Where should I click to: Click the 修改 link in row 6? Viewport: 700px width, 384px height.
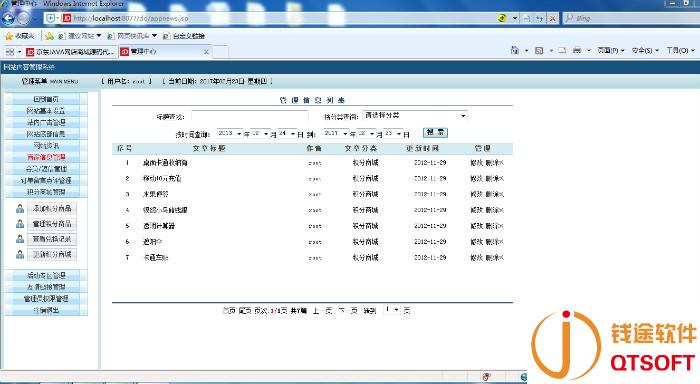(x=476, y=242)
